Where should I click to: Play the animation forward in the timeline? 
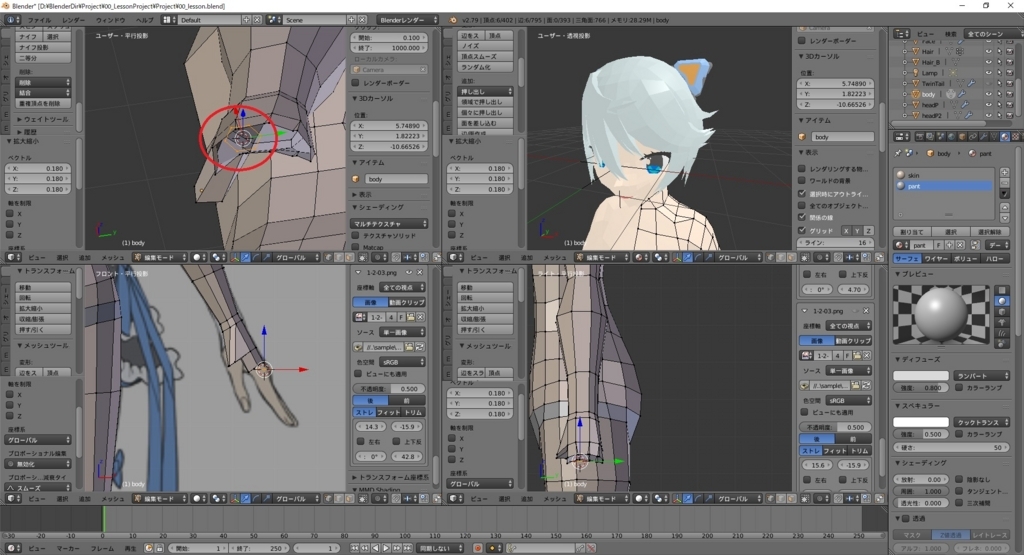tap(386, 548)
